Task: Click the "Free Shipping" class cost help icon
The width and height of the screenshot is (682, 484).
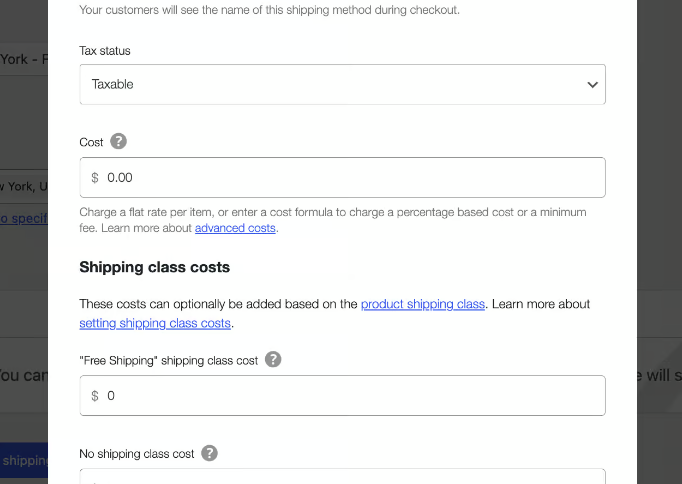Action: coord(273,360)
